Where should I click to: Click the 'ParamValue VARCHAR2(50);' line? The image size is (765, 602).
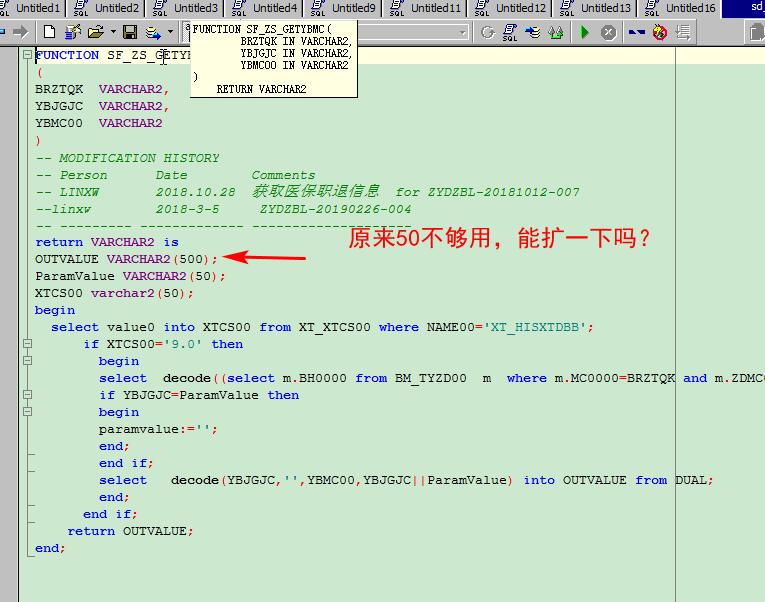[x=130, y=276]
